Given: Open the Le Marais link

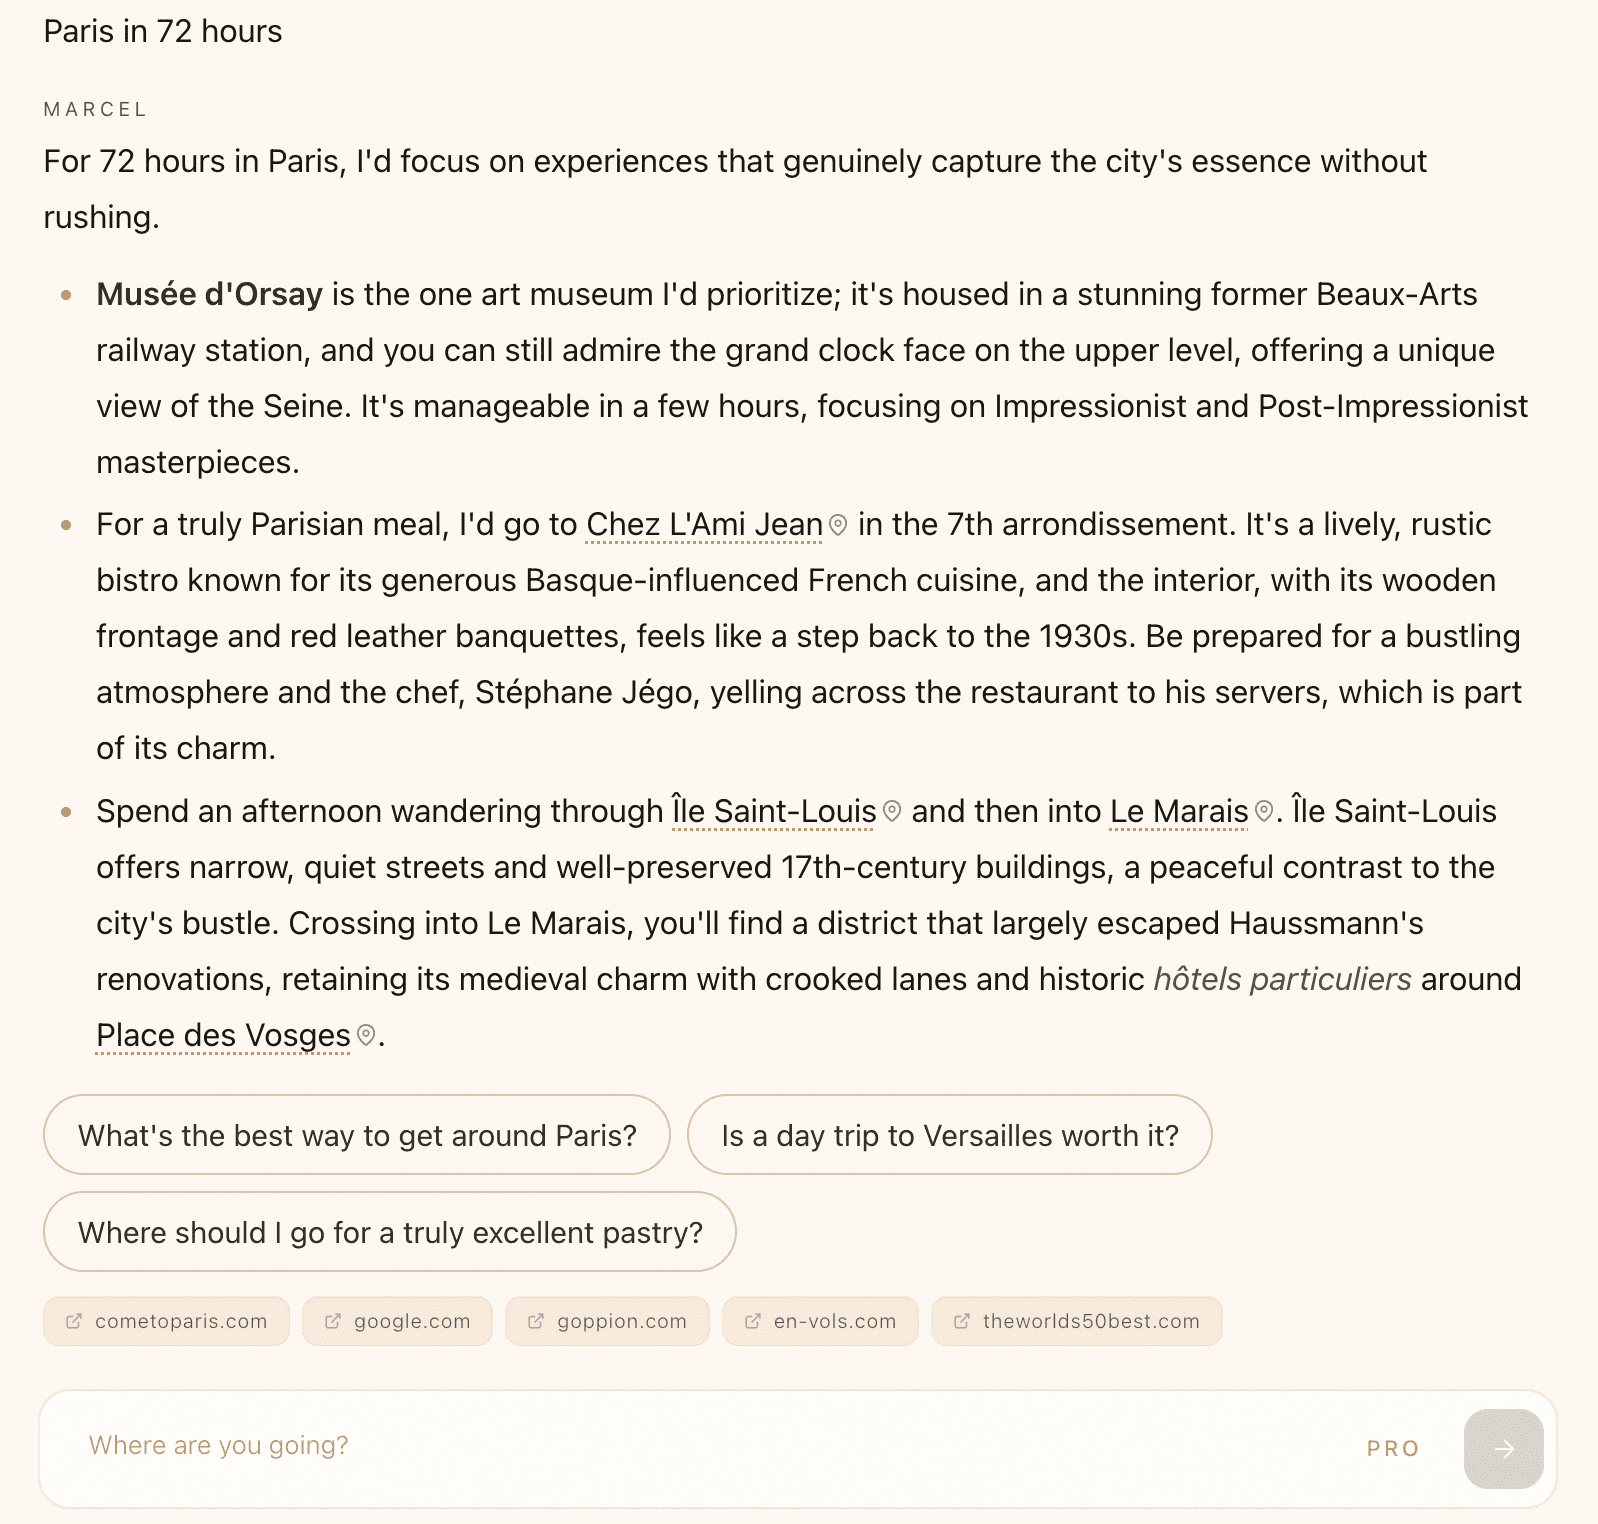Looking at the screenshot, I should point(1176,811).
